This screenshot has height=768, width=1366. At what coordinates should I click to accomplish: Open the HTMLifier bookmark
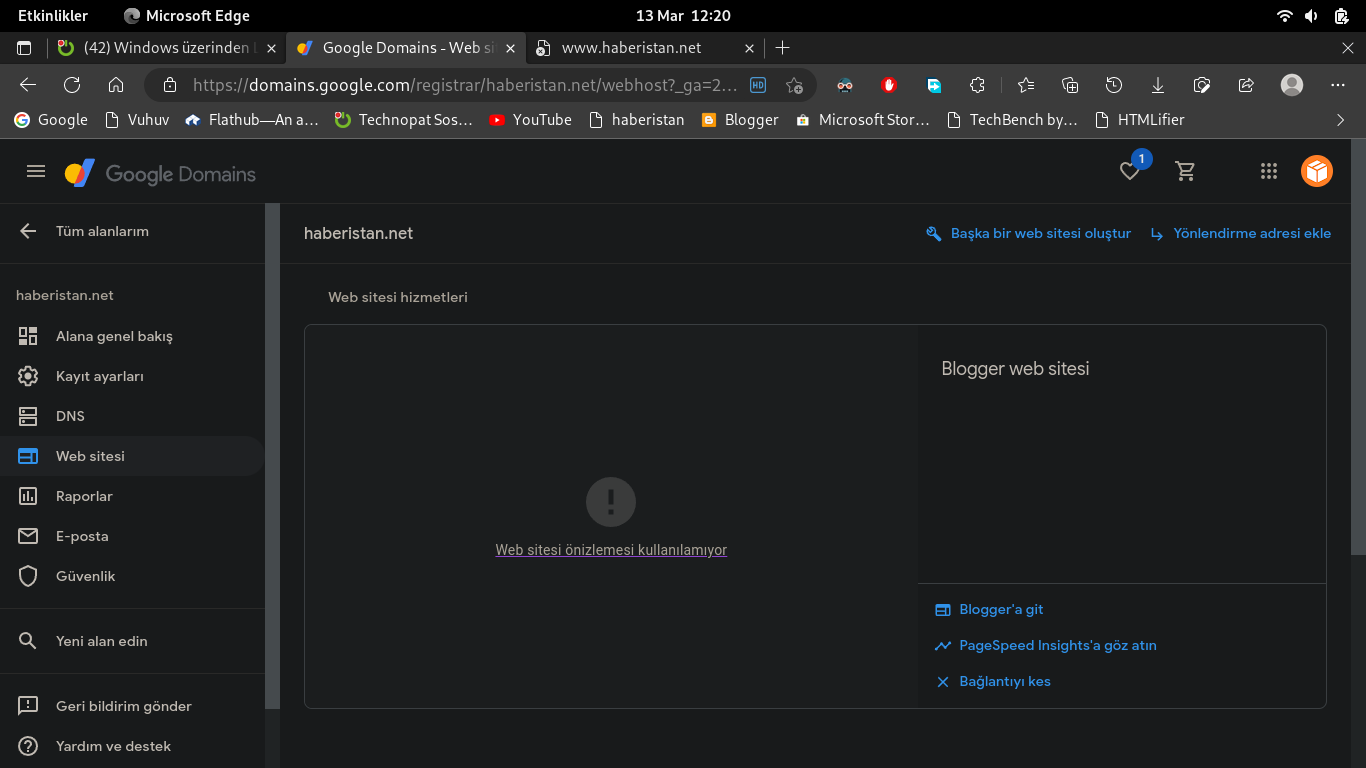point(1139,120)
